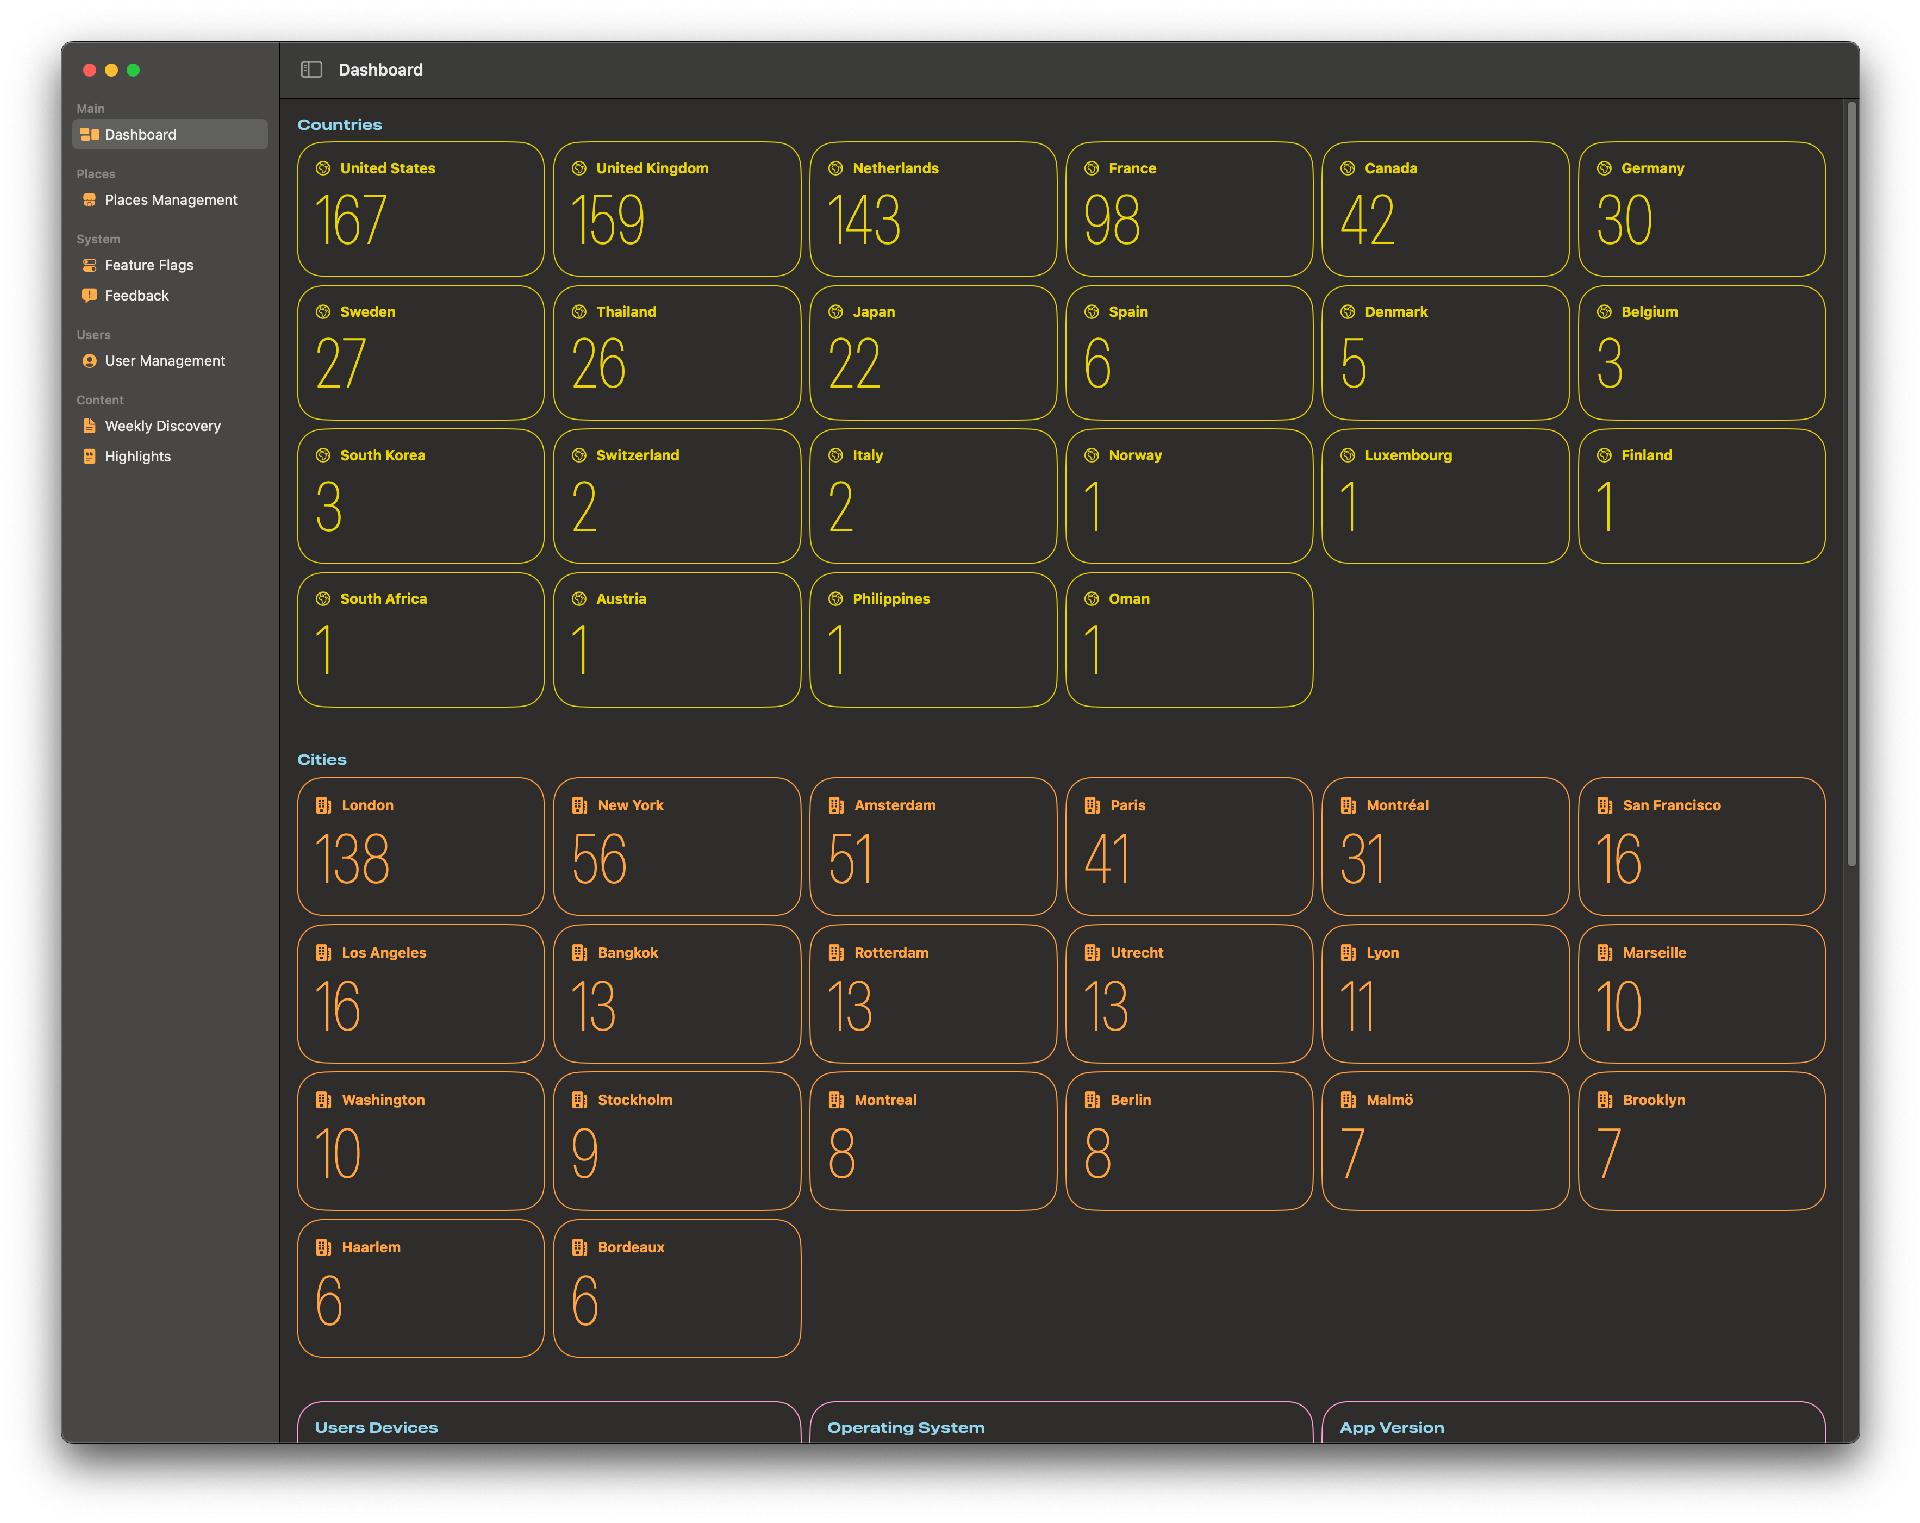The image size is (1920, 1523).
Task: Click the Feature Flags sidebar icon
Action: pos(89,265)
